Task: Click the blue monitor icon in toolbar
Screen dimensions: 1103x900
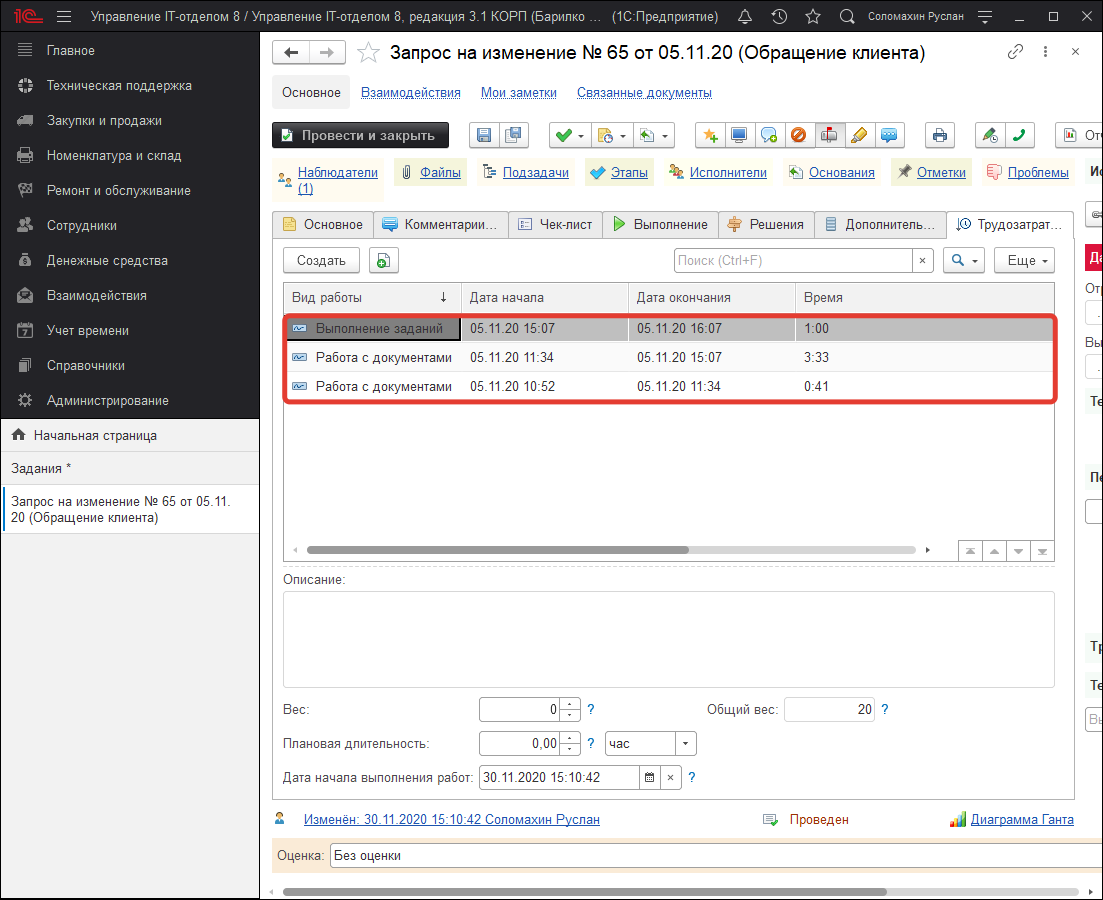Action: (x=739, y=135)
